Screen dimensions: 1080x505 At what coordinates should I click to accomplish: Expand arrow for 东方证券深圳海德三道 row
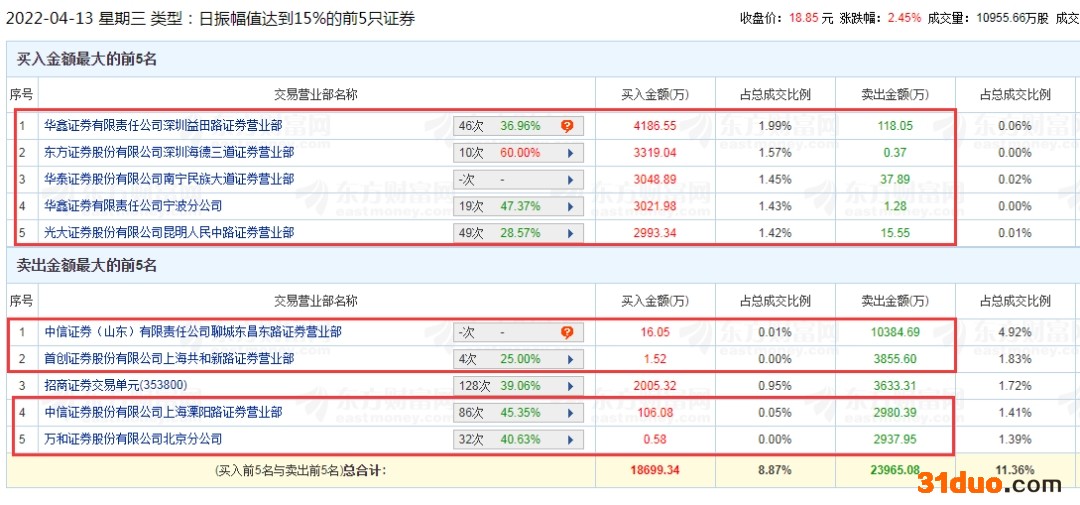[570, 153]
